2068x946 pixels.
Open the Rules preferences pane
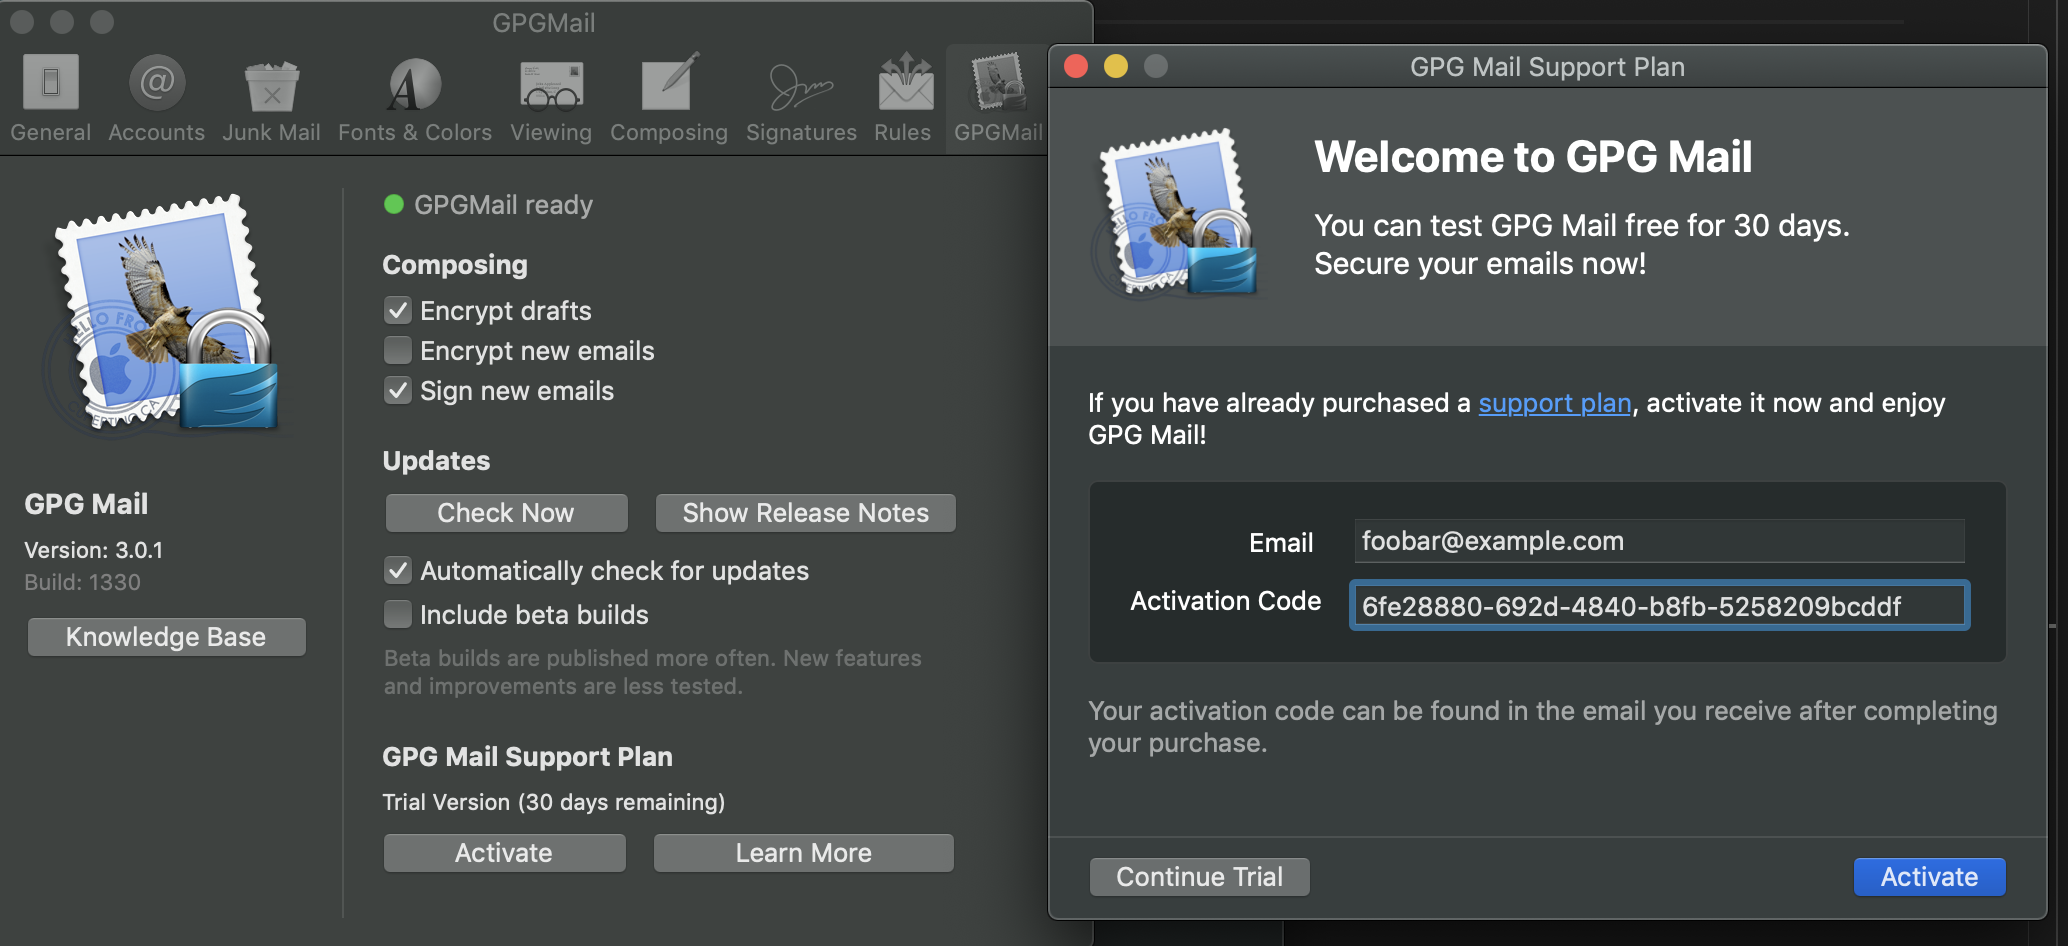[903, 98]
